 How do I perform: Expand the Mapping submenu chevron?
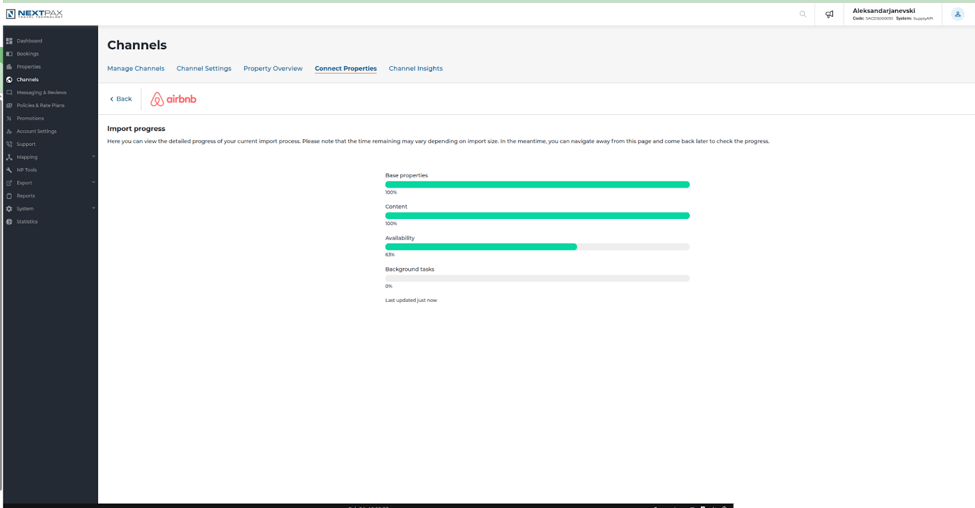93,157
